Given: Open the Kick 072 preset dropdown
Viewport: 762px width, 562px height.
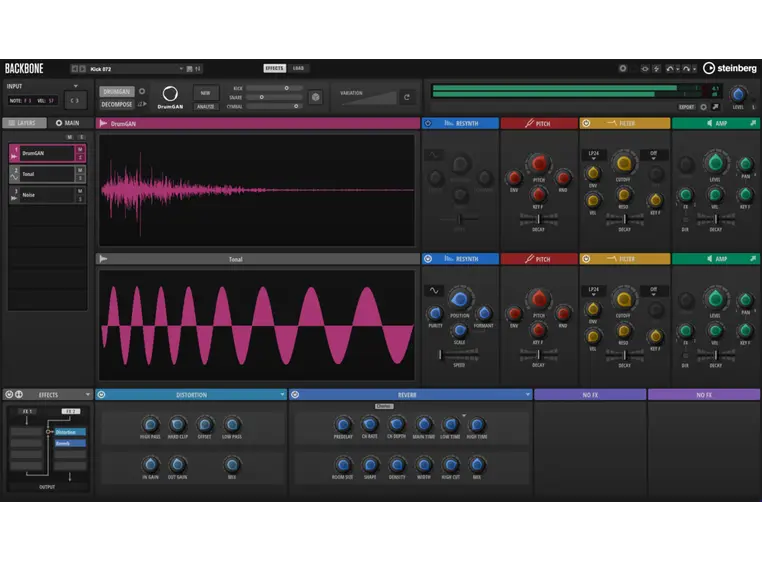Looking at the screenshot, I should (x=181, y=69).
